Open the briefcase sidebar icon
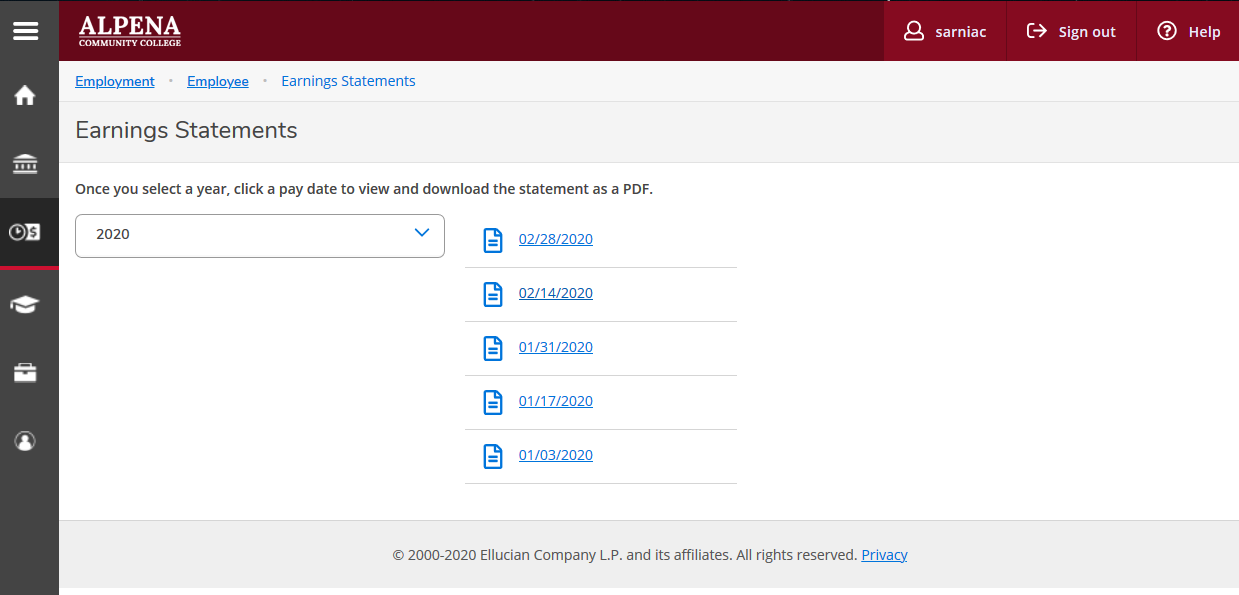This screenshot has height=595, width=1239. point(25,373)
